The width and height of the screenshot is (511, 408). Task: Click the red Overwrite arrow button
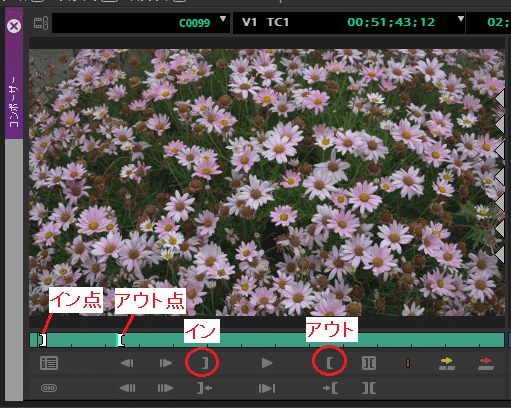coord(486,363)
